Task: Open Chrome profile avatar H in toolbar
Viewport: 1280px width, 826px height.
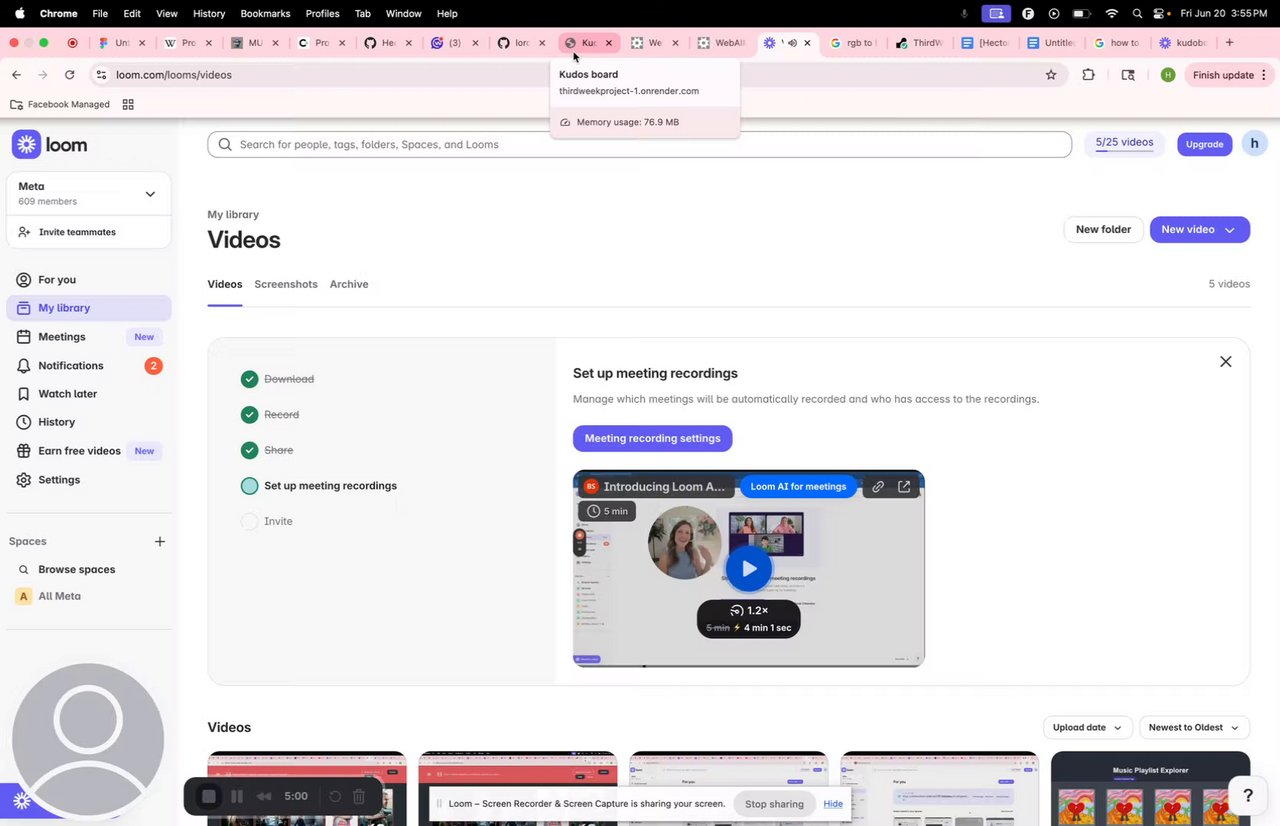Action: (1168, 75)
